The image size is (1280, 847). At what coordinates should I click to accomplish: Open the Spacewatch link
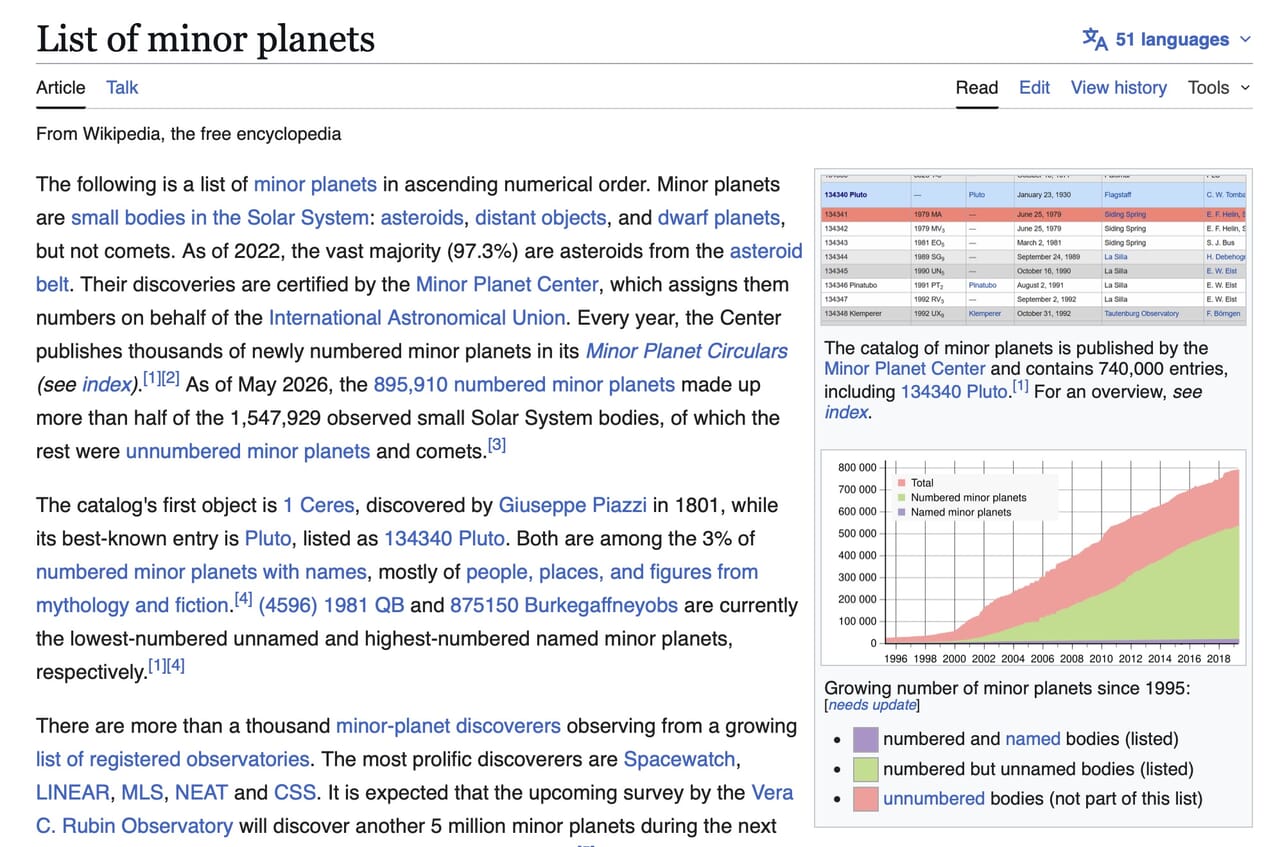pyautogui.click(x=680, y=759)
